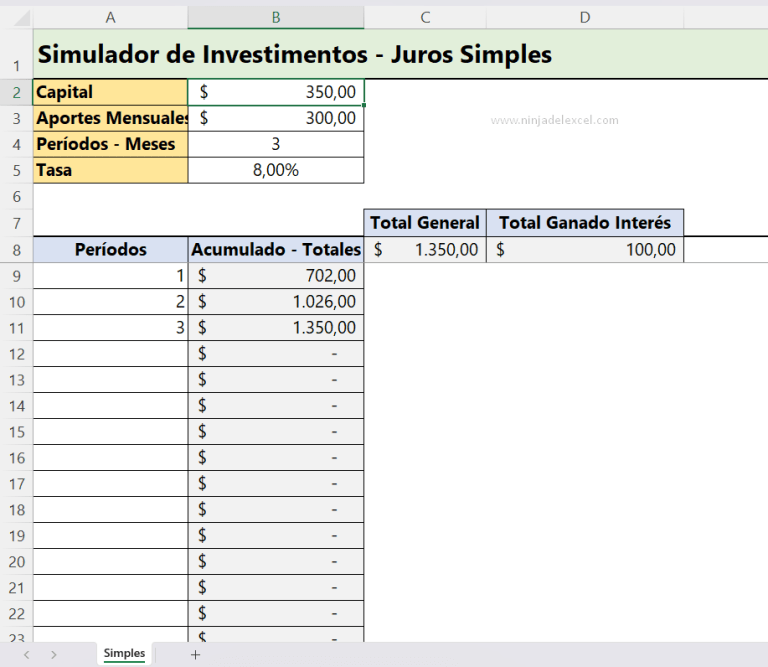Image resolution: width=768 pixels, height=667 pixels.
Task: Select the Aportes Mensuales label cell
Action: click(x=110, y=118)
